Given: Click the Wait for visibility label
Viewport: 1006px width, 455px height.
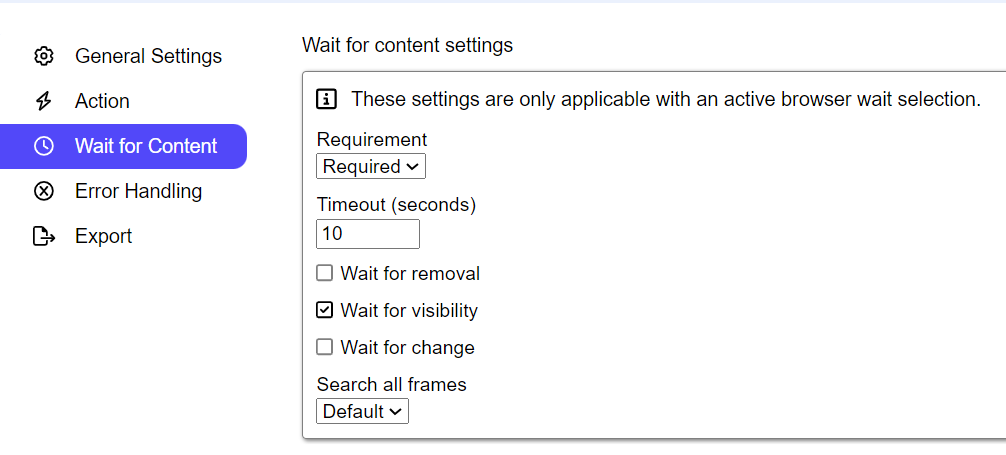Looking at the screenshot, I should point(409,310).
